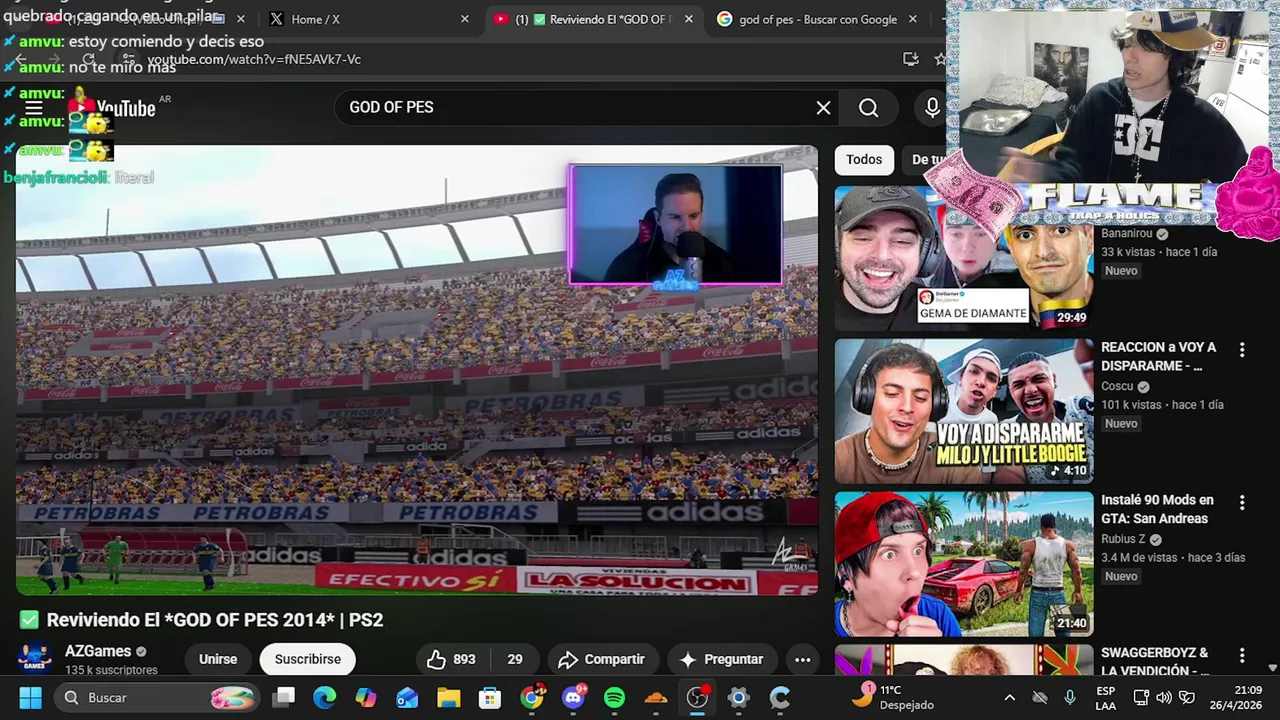Open volume control from the tray speaker icon
Image resolution: width=1280 pixels, height=720 pixels.
[x=1164, y=697]
